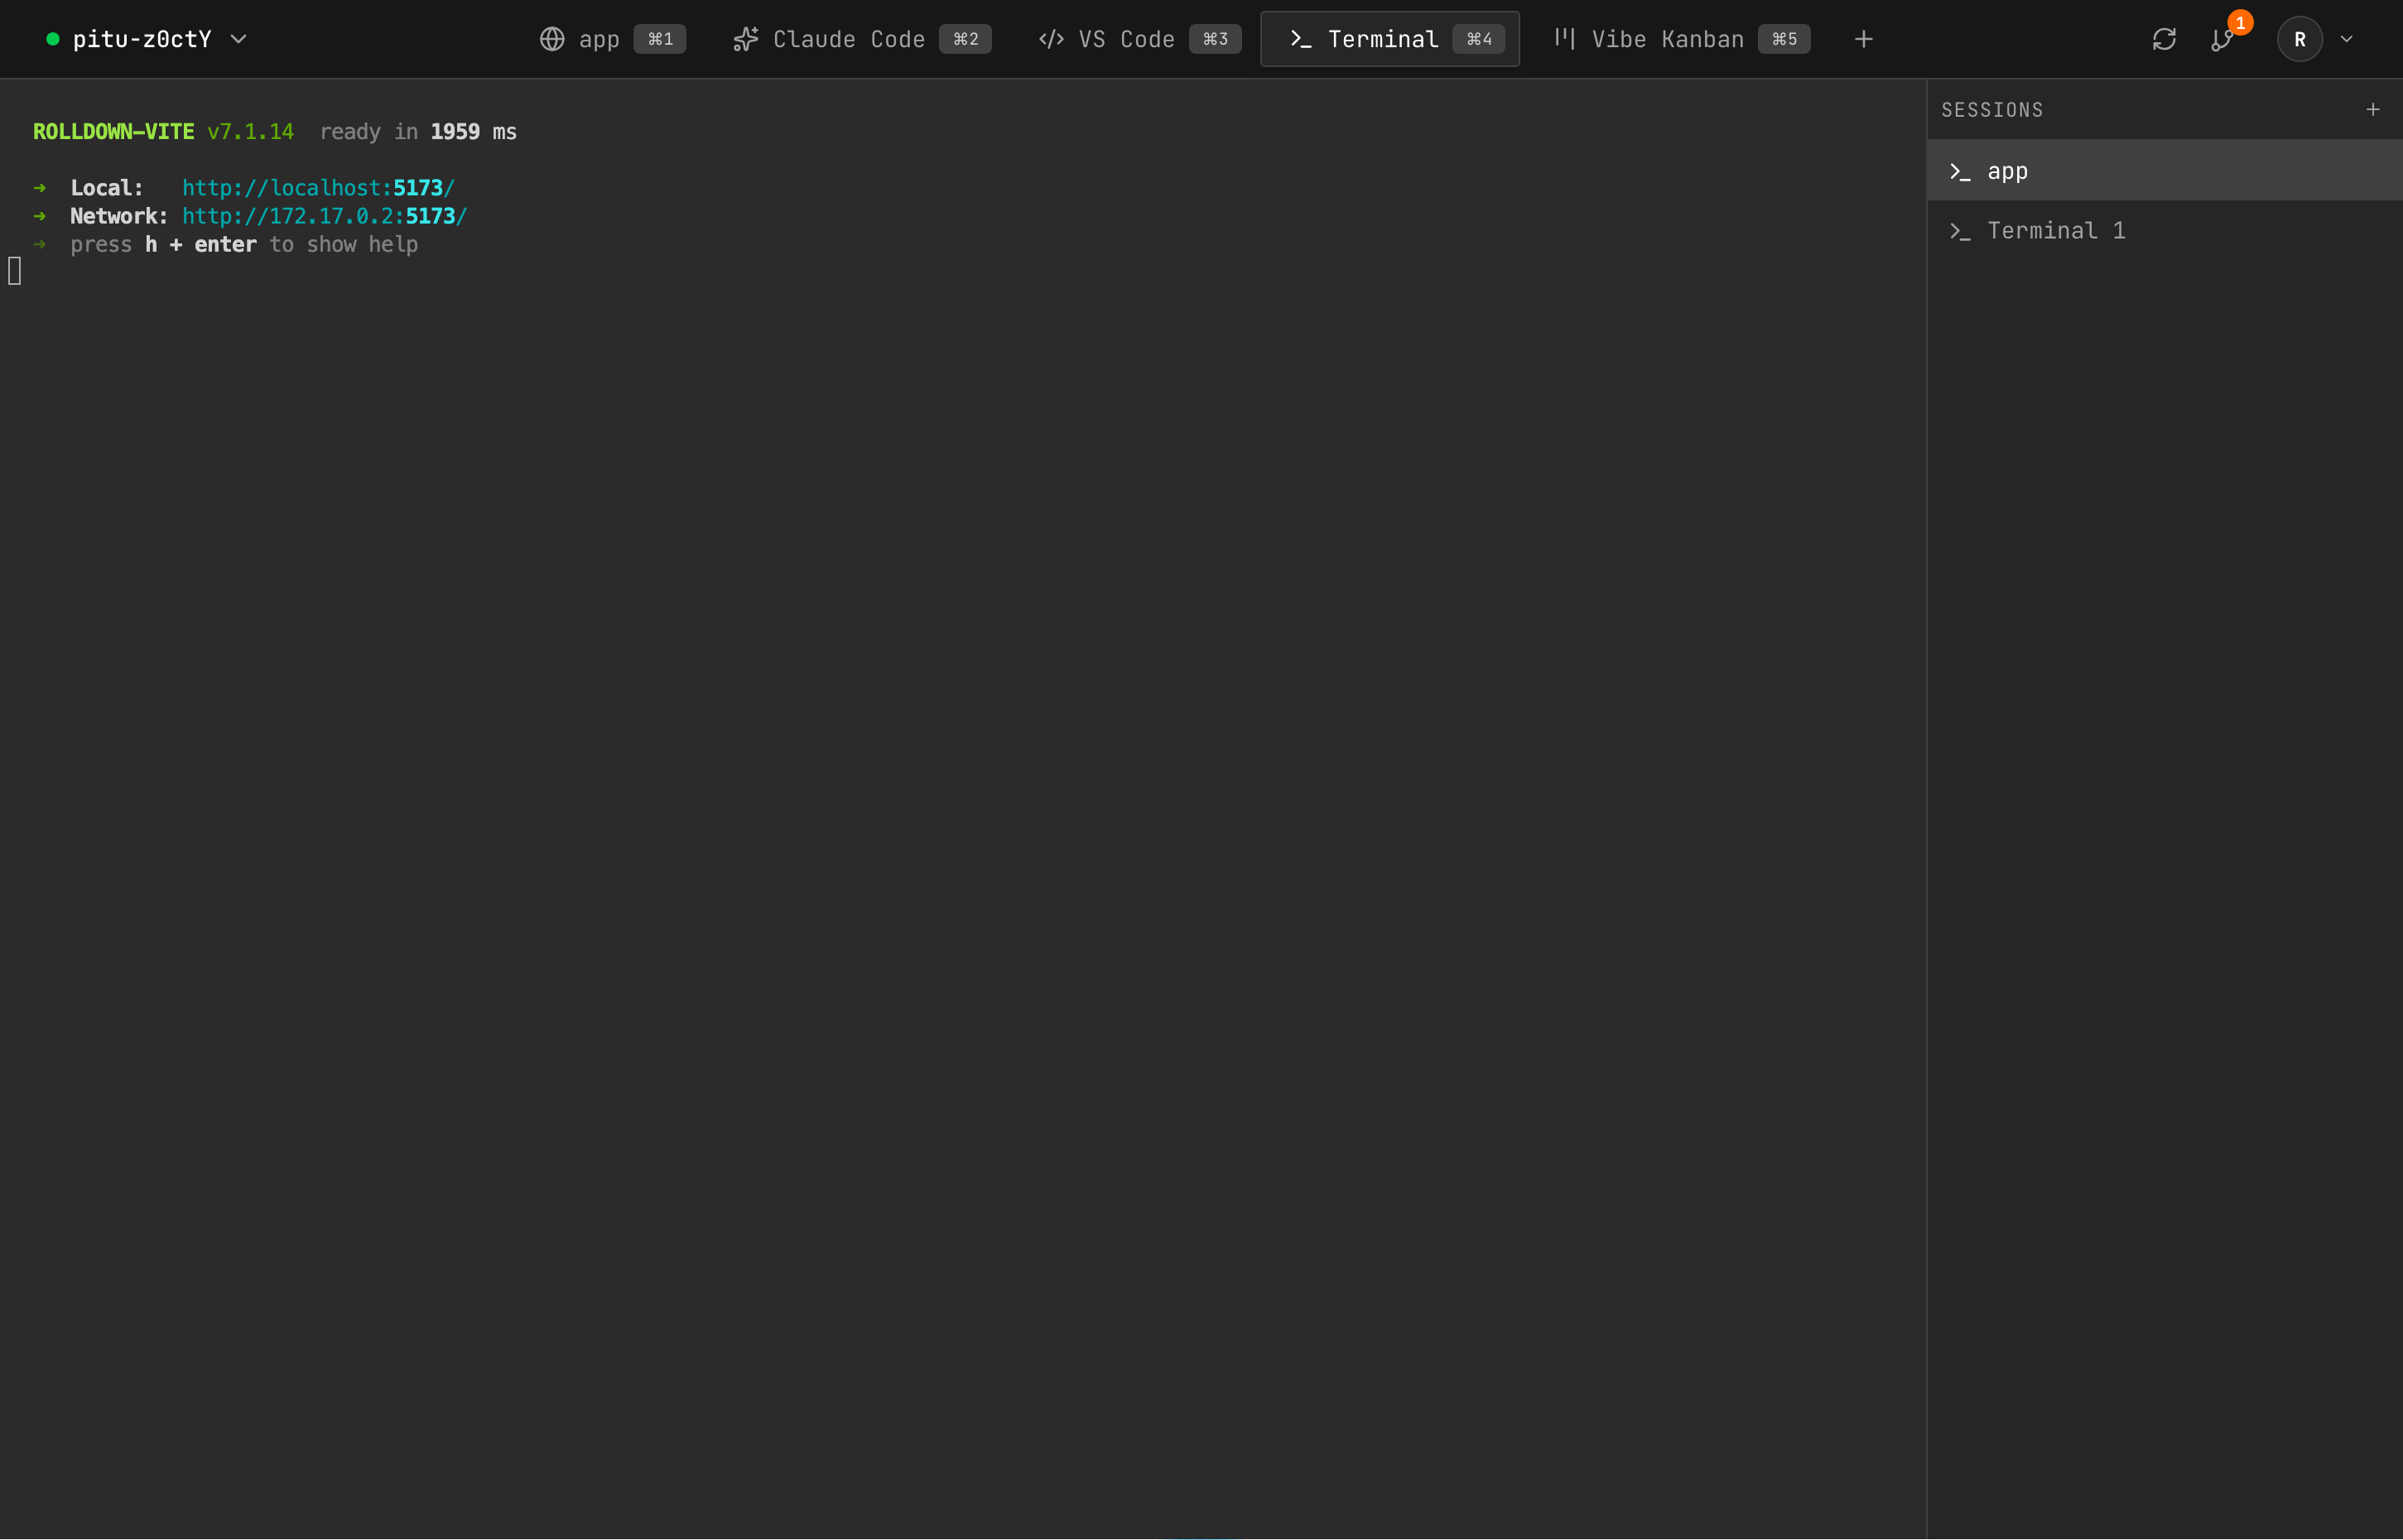Screen dimensions: 2403x1540
Task: Click the terminal icon beside Terminal 1 session
Action: pos(1962,230)
